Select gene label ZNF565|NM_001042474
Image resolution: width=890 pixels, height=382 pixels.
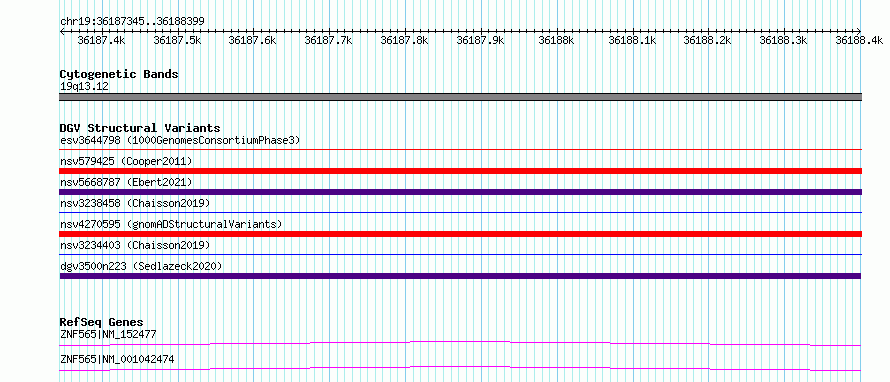tap(117, 360)
